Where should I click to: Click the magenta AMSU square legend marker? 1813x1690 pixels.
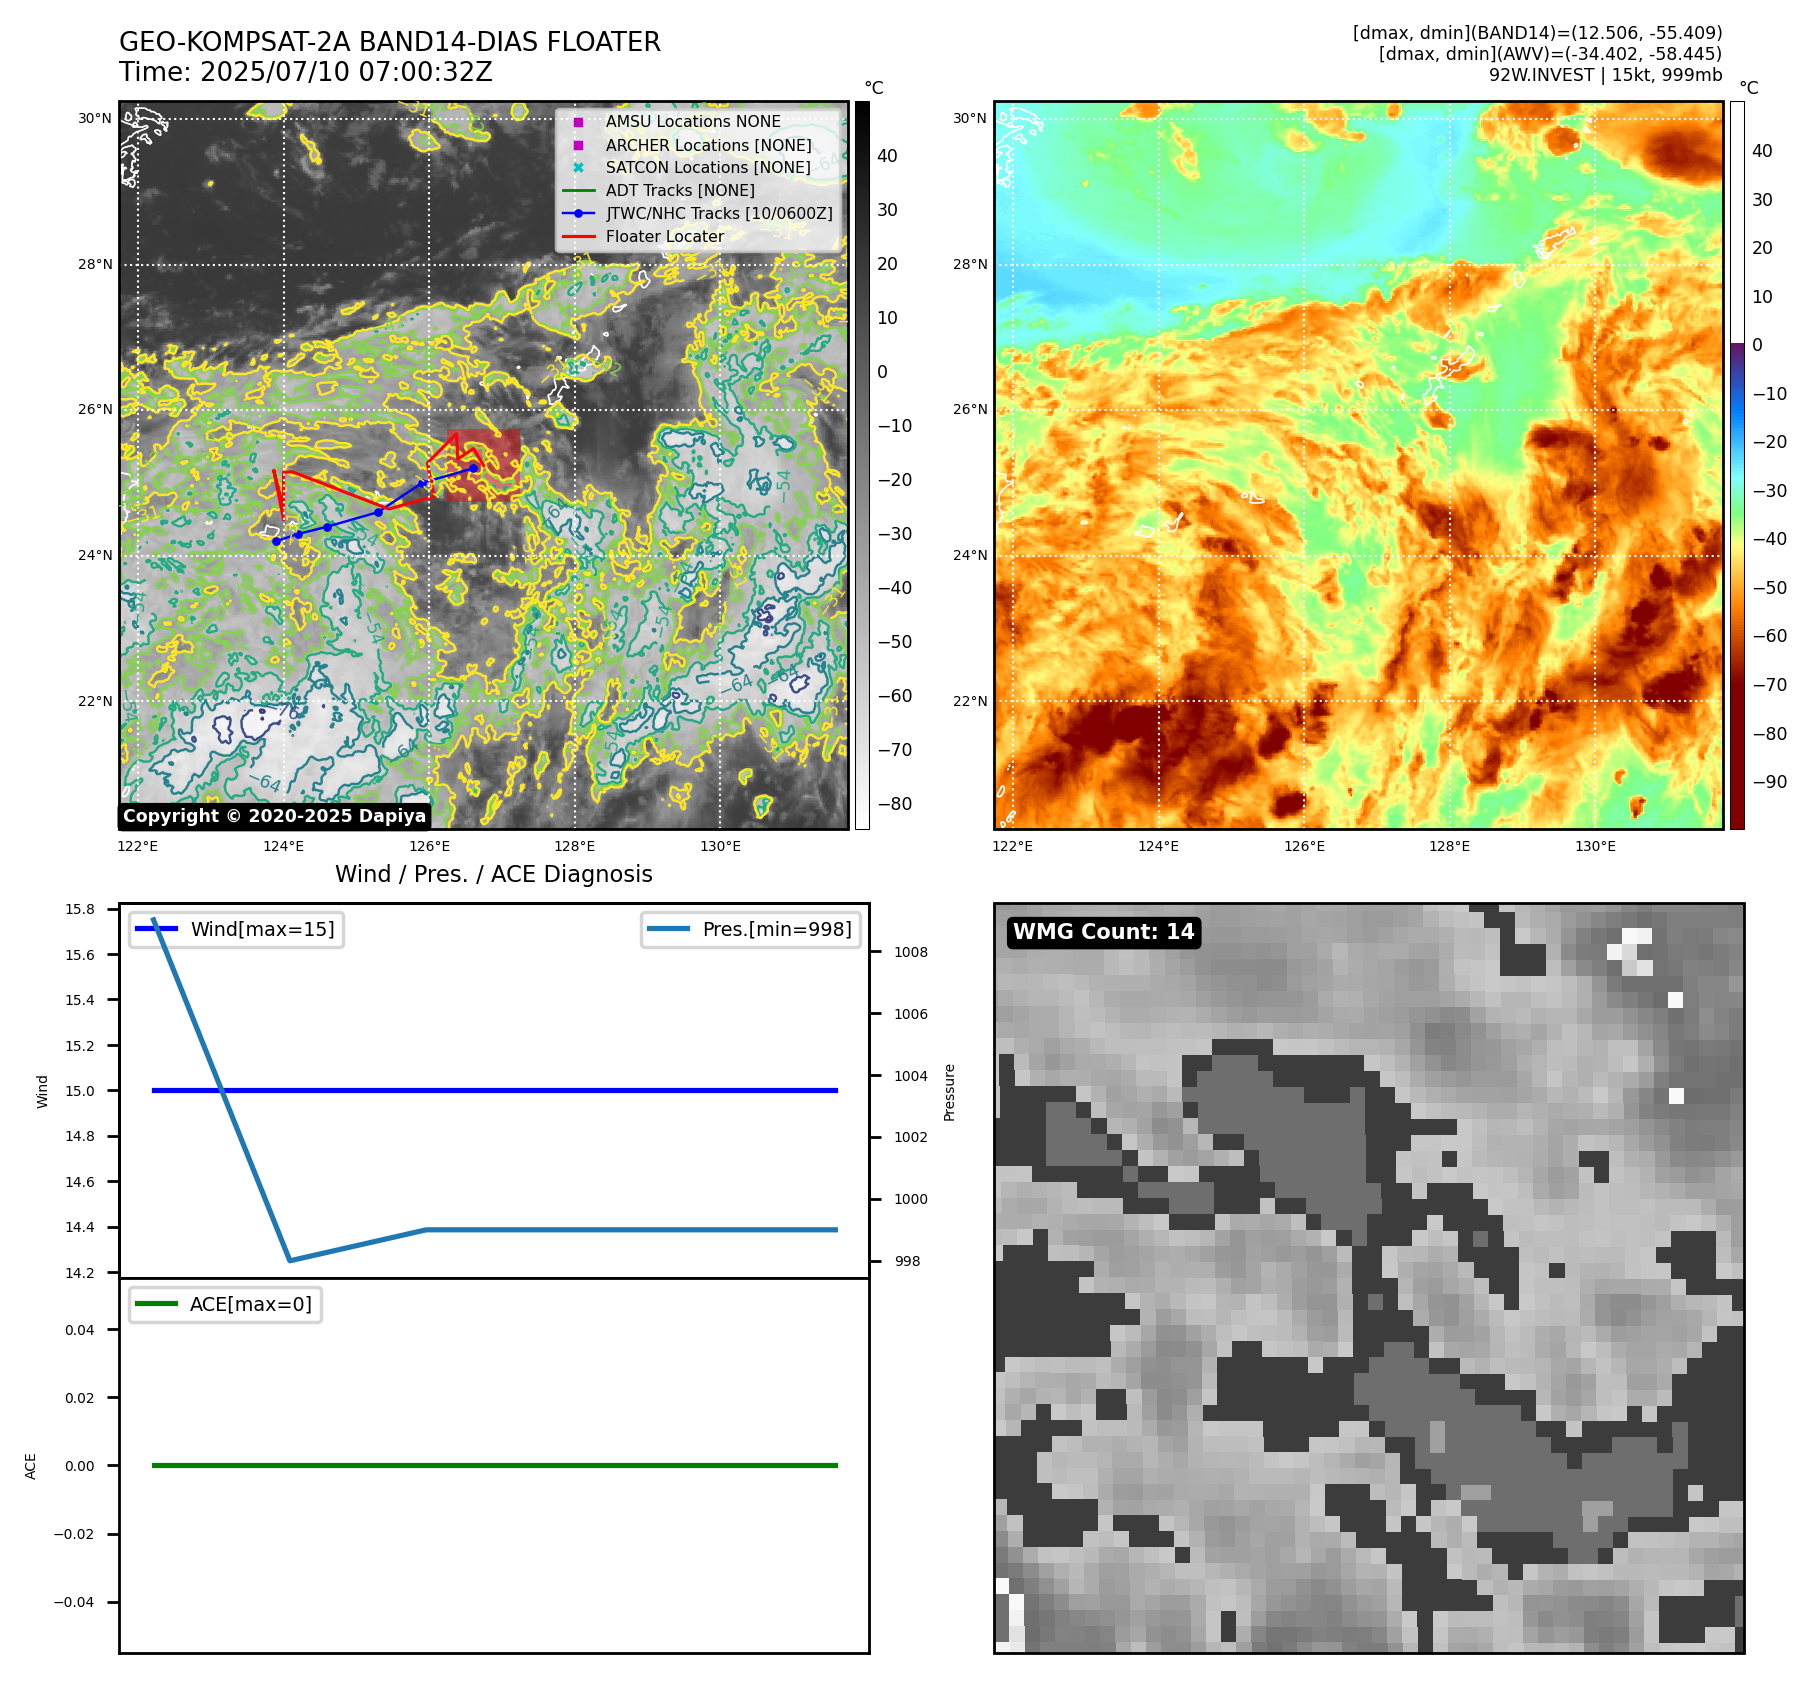tap(578, 122)
